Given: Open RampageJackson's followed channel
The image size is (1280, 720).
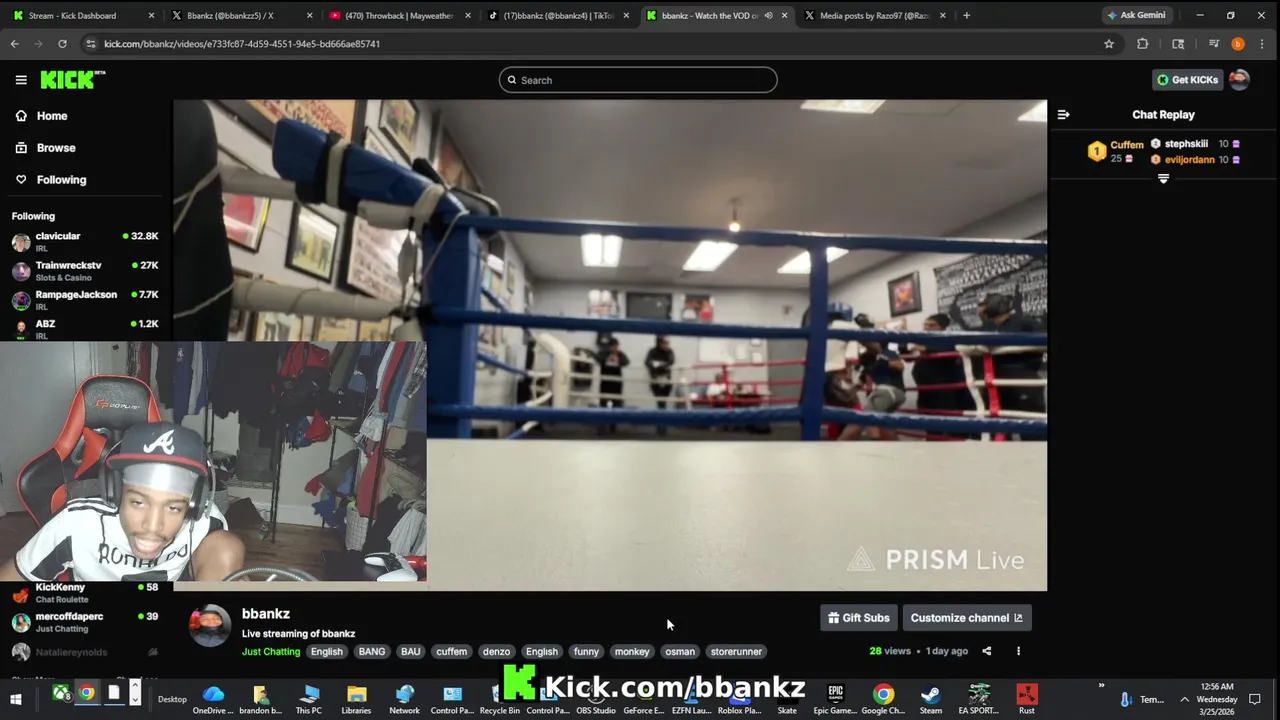Looking at the screenshot, I should tap(85, 300).
